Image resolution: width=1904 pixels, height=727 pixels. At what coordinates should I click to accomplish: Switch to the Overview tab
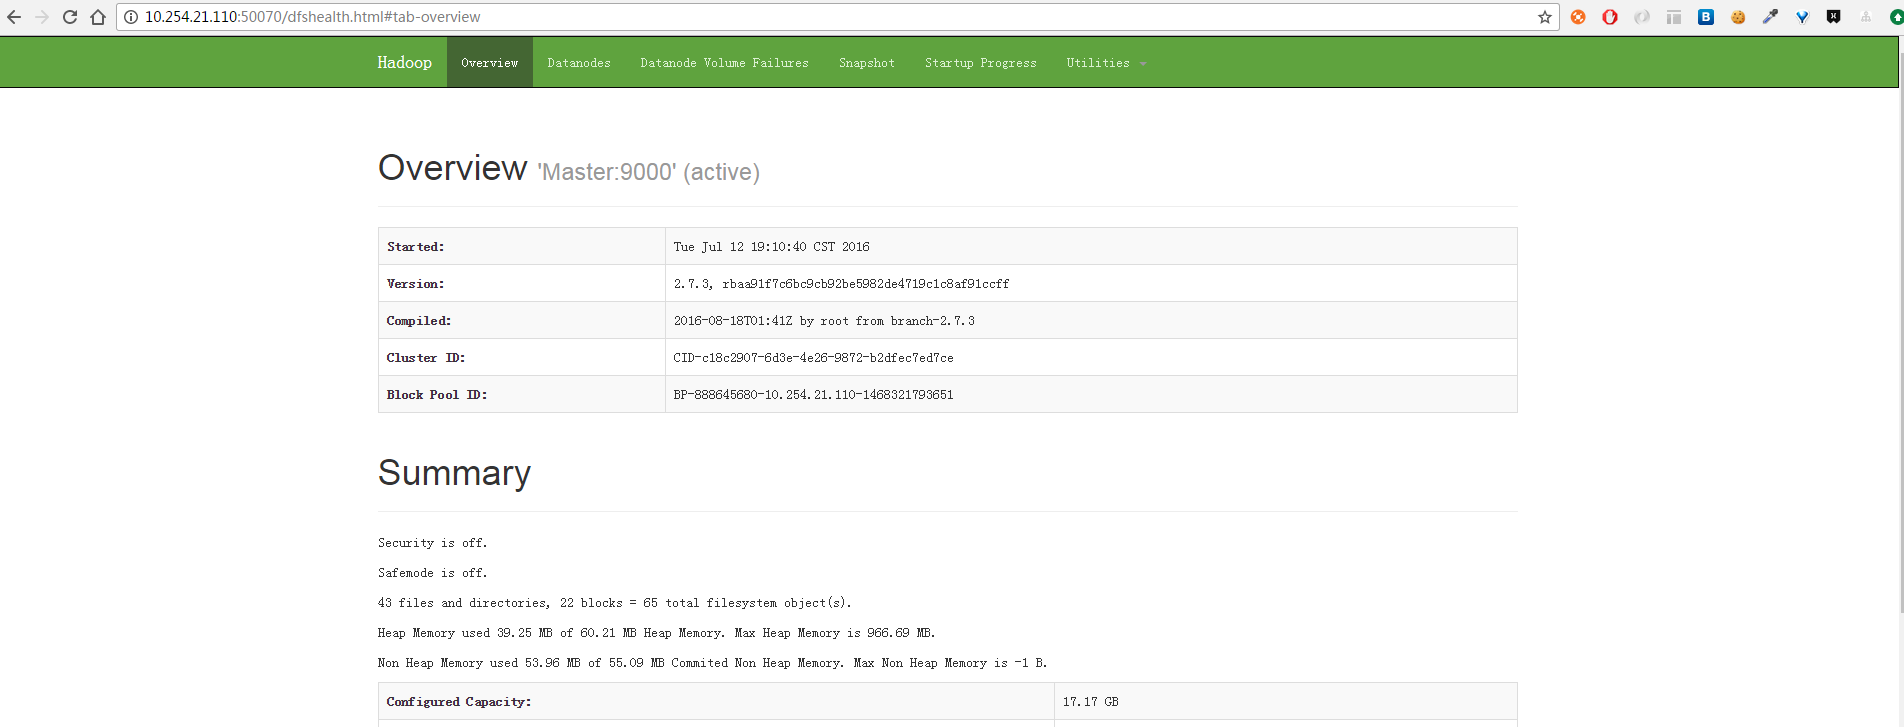click(490, 62)
